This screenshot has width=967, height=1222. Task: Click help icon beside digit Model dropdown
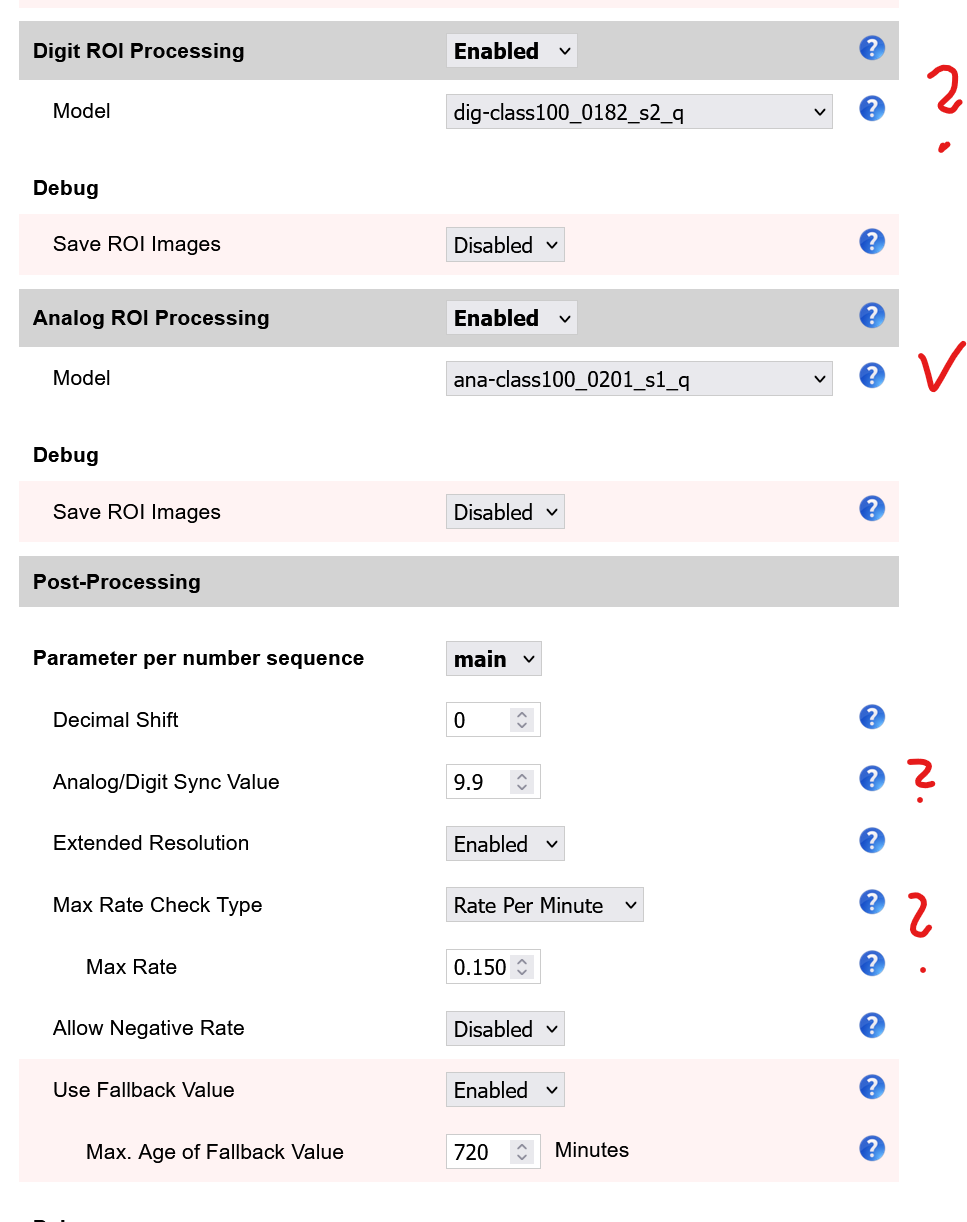point(872,109)
